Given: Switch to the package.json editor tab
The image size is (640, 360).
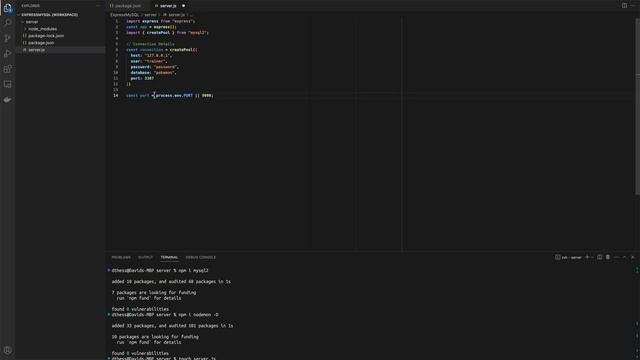Looking at the screenshot, I should pyautogui.click(x=127, y=6).
